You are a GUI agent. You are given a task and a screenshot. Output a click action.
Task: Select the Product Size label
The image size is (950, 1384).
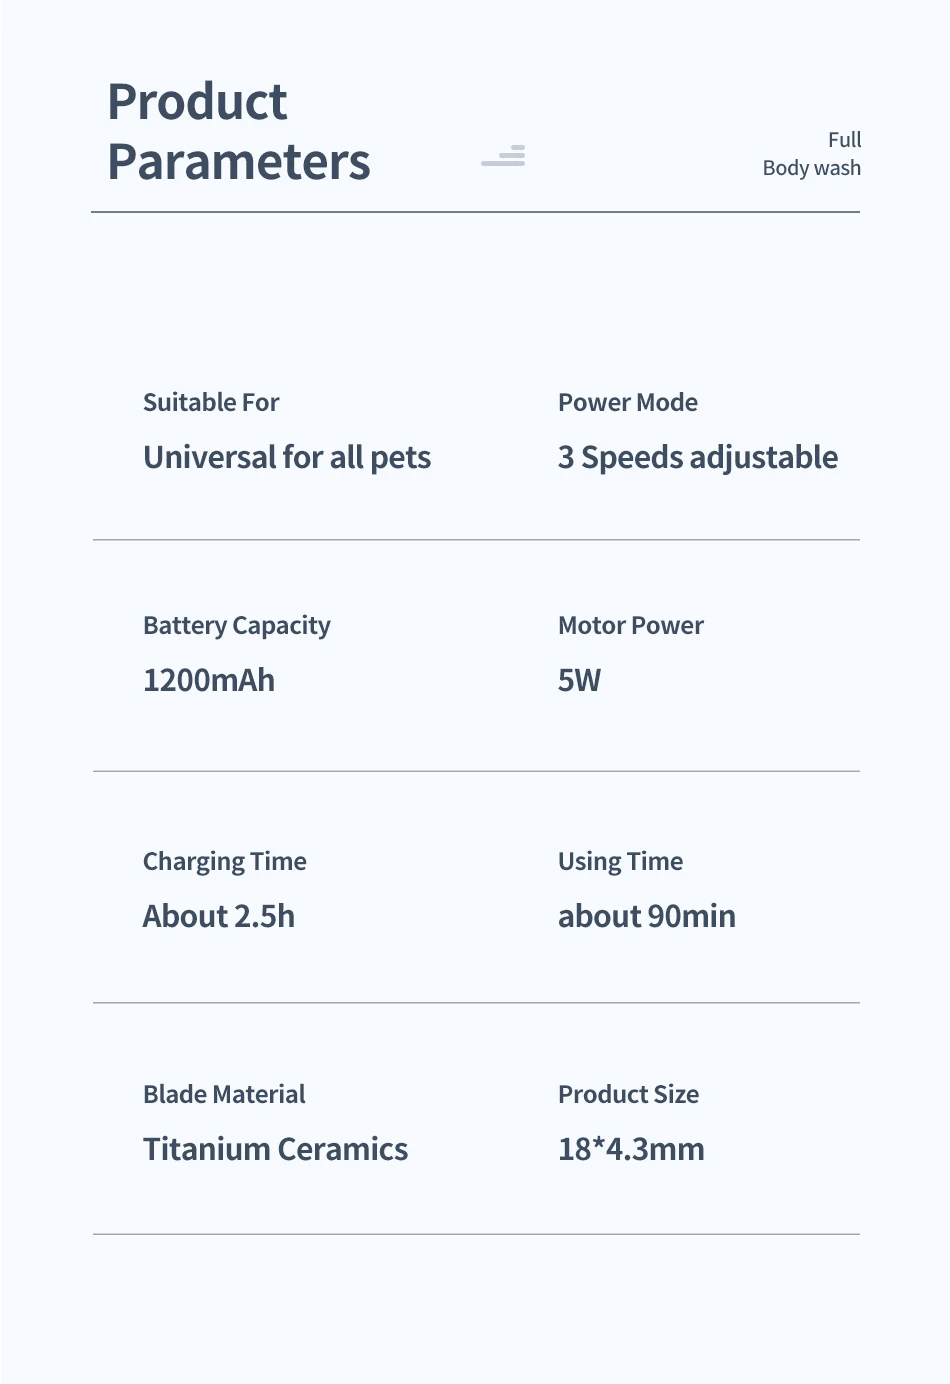point(628,1094)
